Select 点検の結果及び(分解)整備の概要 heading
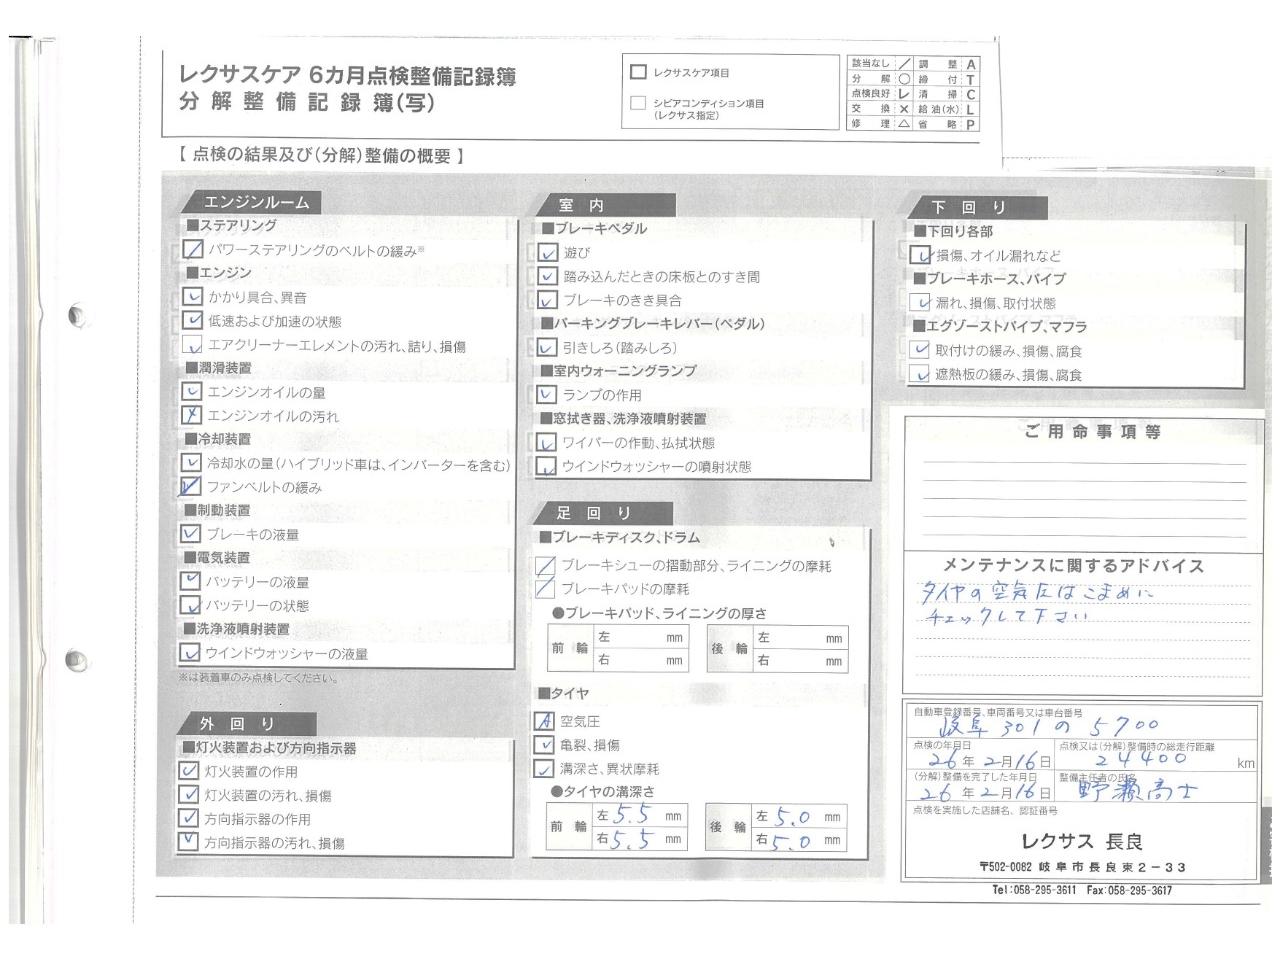Image resolution: width=1280 pixels, height=960 pixels. click(x=321, y=156)
